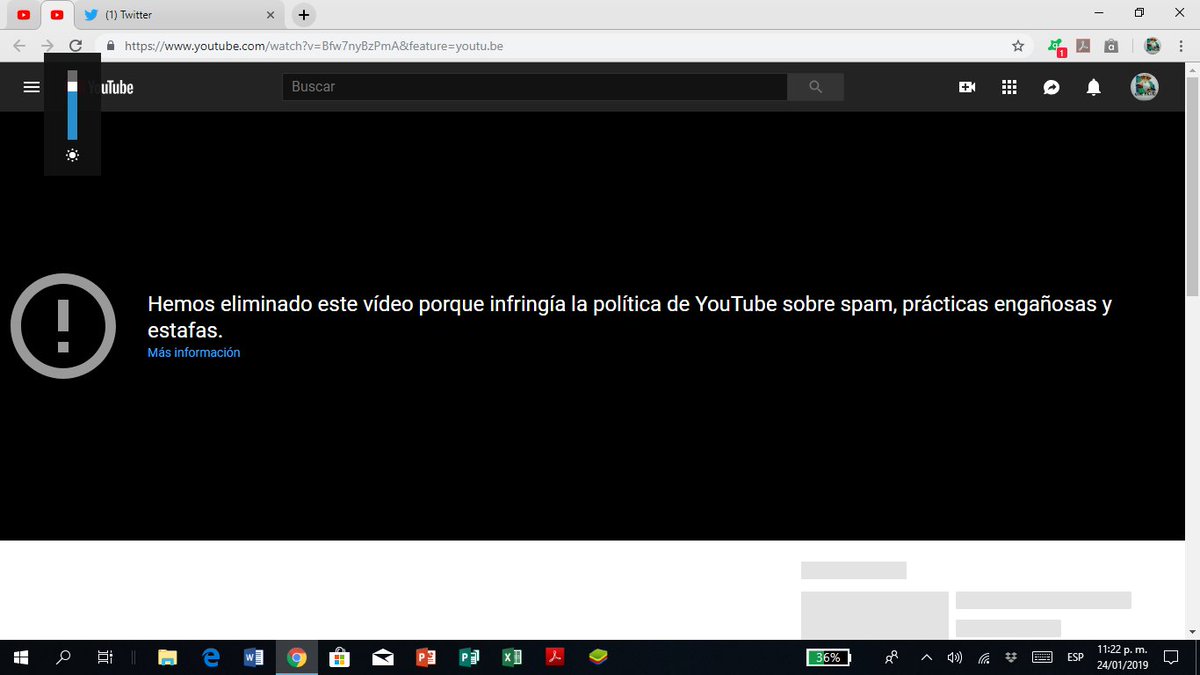The image size is (1200, 675).
Task: Open the Chrome profile avatar
Action: pos(1152,45)
